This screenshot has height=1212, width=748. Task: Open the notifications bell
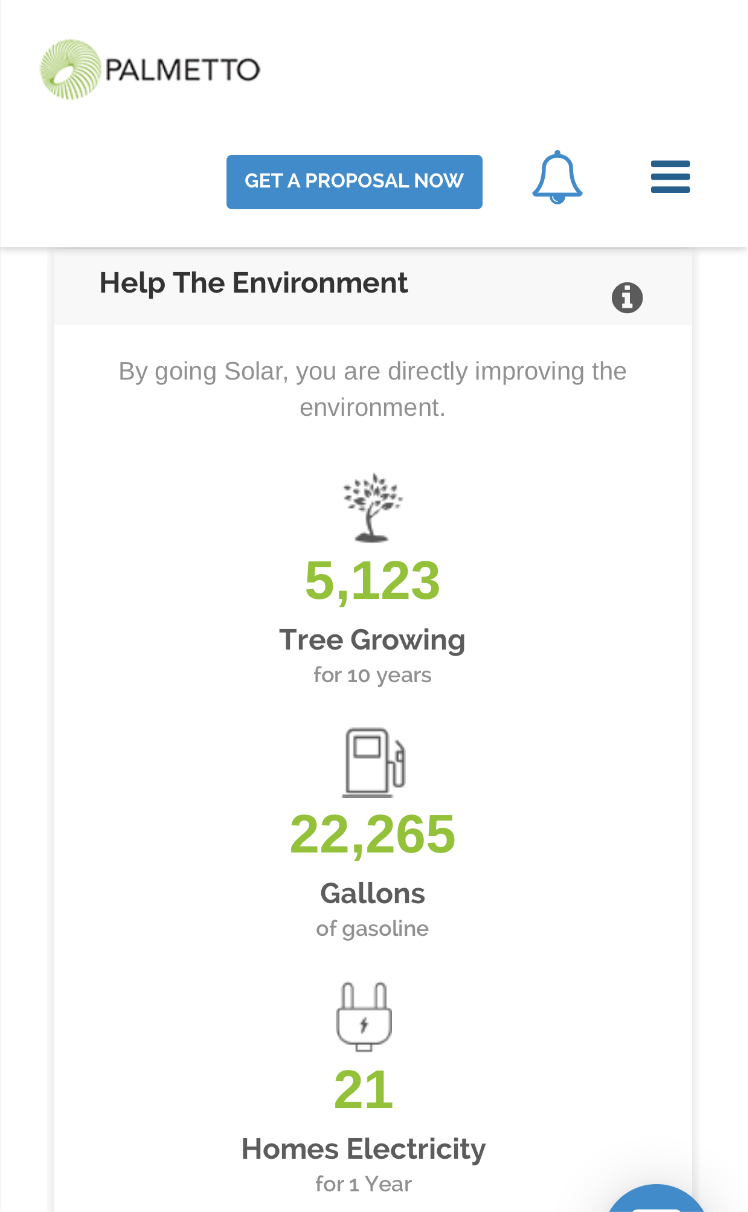point(557,178)
